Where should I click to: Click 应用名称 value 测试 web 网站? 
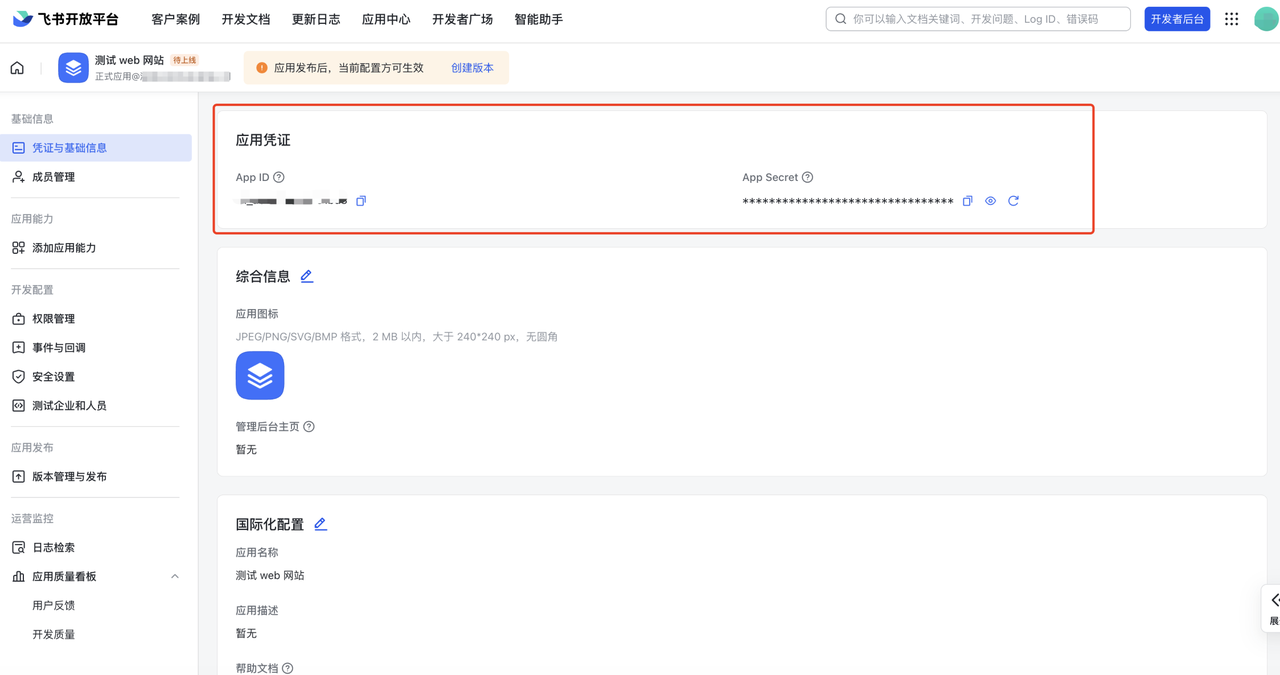pos(270,576)
